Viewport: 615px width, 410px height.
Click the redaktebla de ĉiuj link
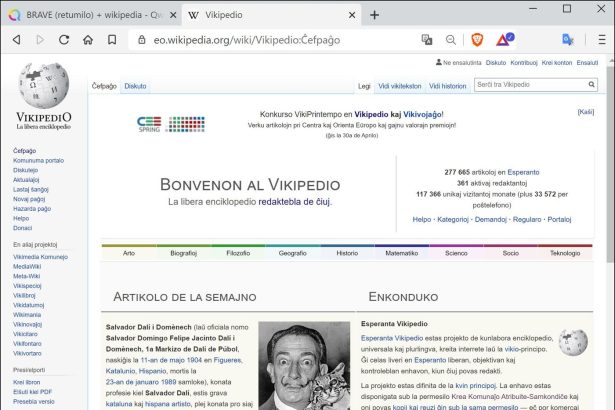[x=294, y=202]
